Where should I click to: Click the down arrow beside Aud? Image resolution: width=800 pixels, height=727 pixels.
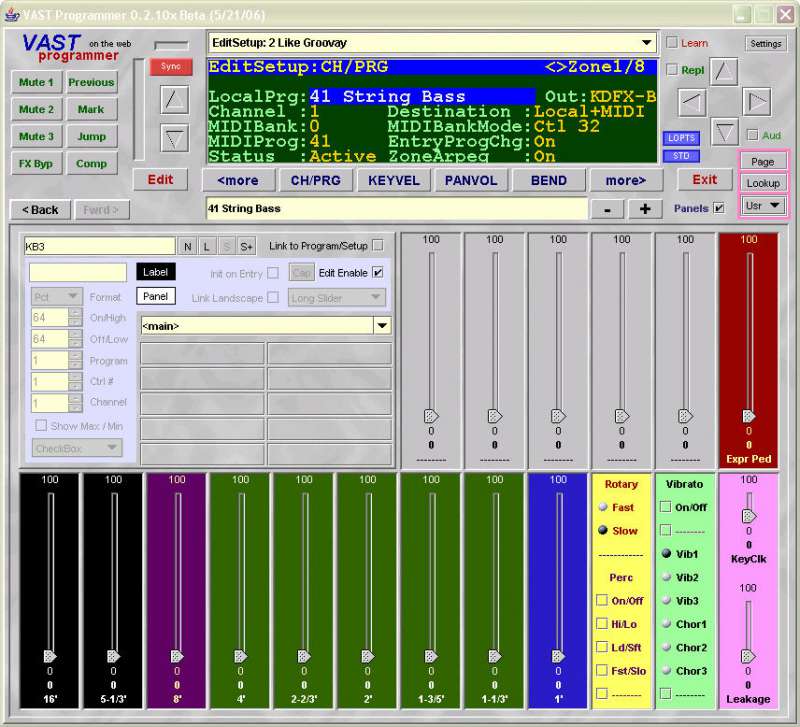click(x=725, y=131)
